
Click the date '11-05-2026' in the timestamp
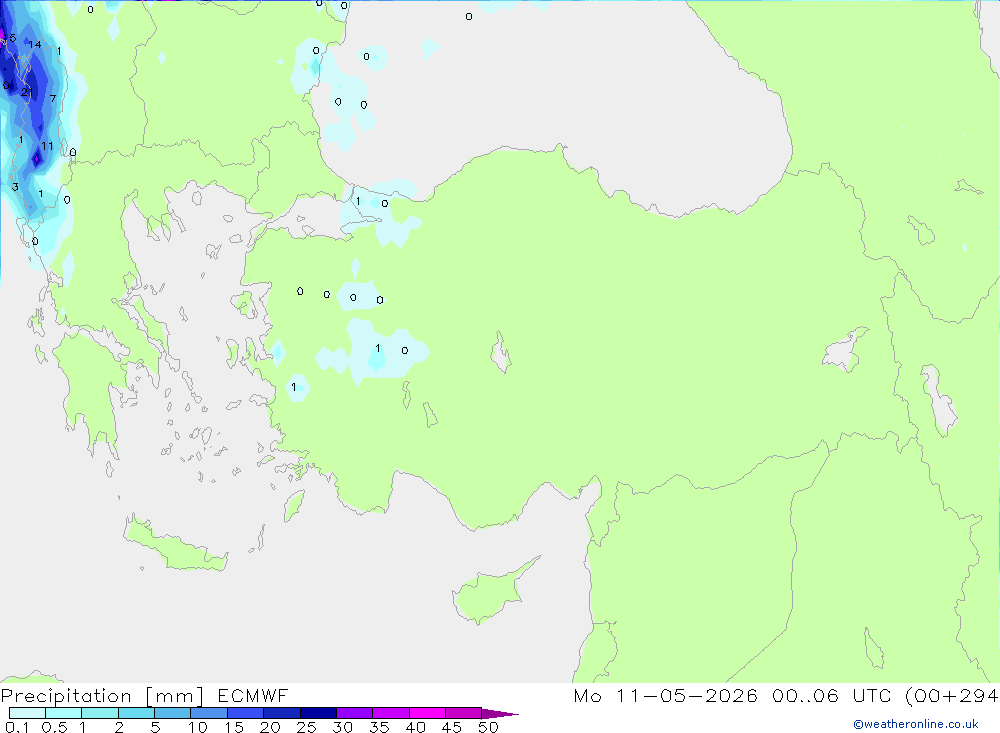coord(687,695)
